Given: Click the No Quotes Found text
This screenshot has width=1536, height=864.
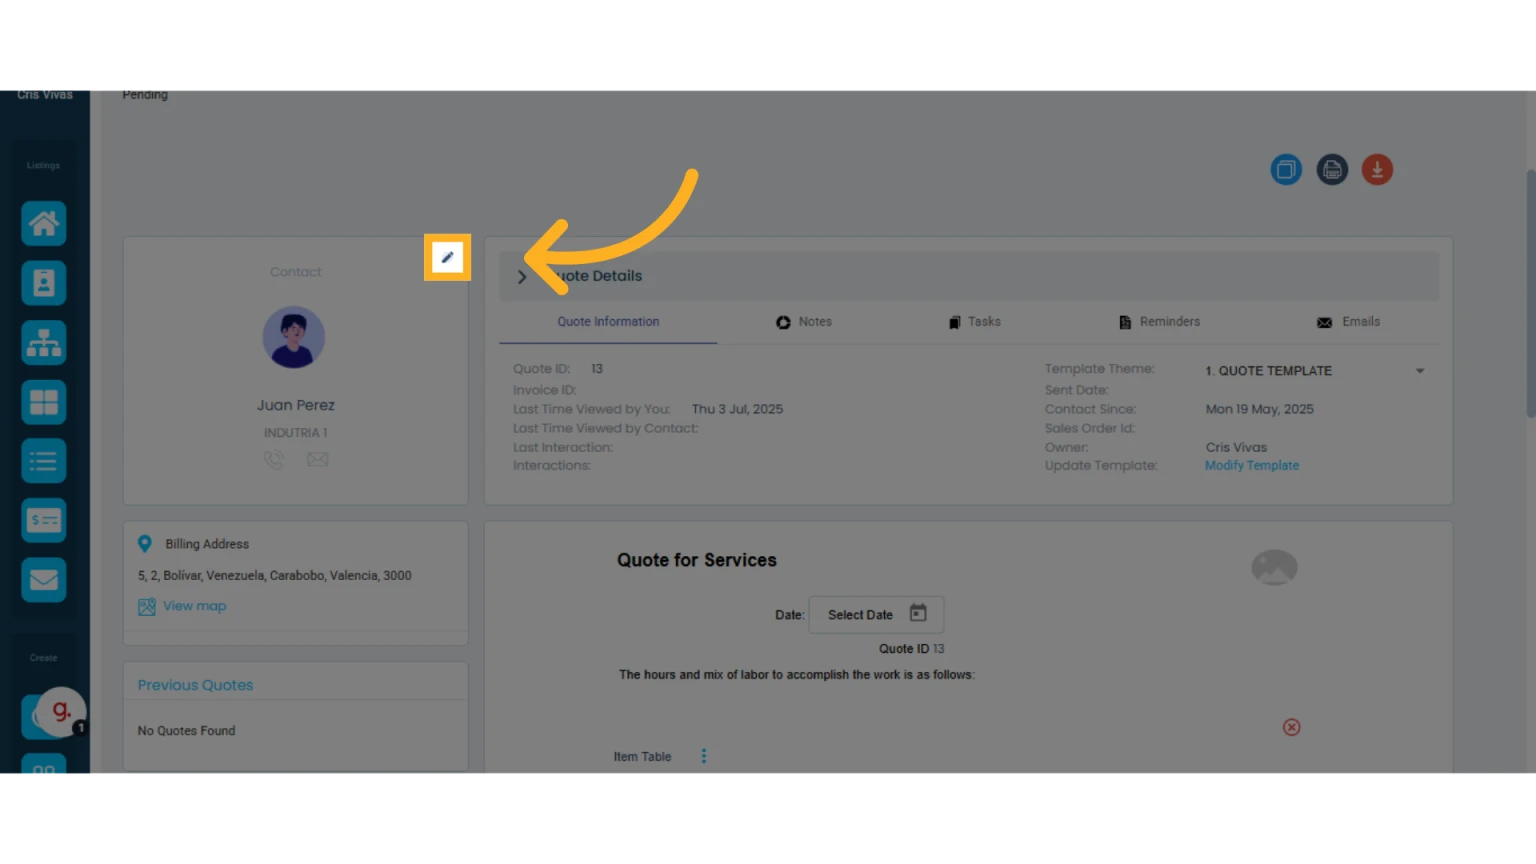Looking at the screenshot, I should pos(186,731).
